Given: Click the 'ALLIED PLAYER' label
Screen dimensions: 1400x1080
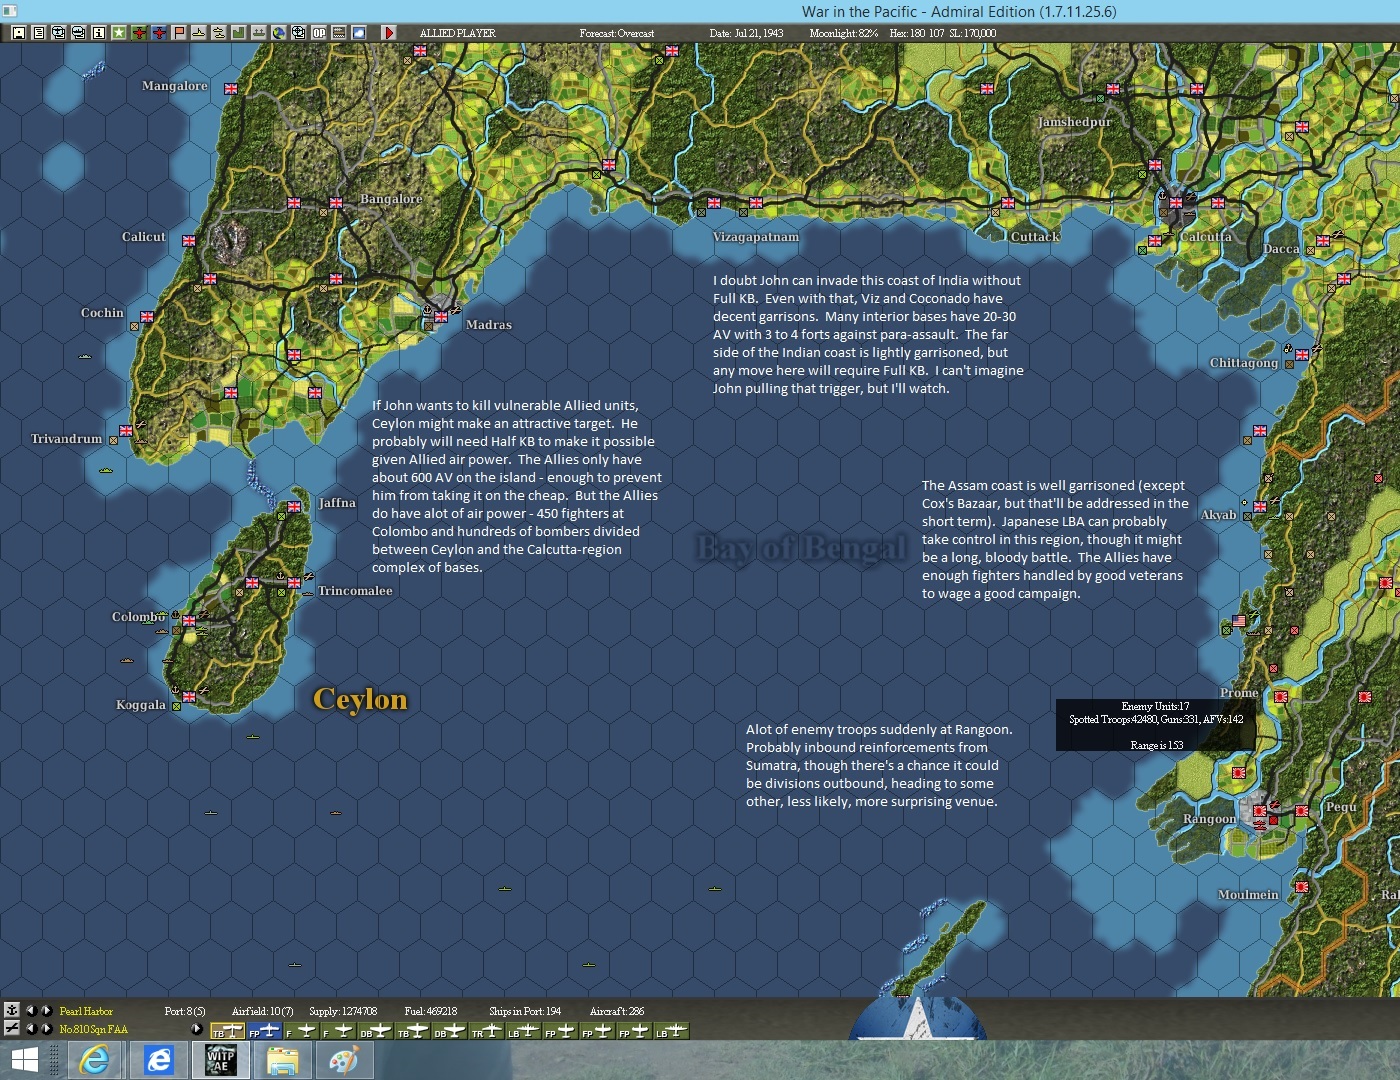Looking at the screenshot, I should (x=457, y=33).
